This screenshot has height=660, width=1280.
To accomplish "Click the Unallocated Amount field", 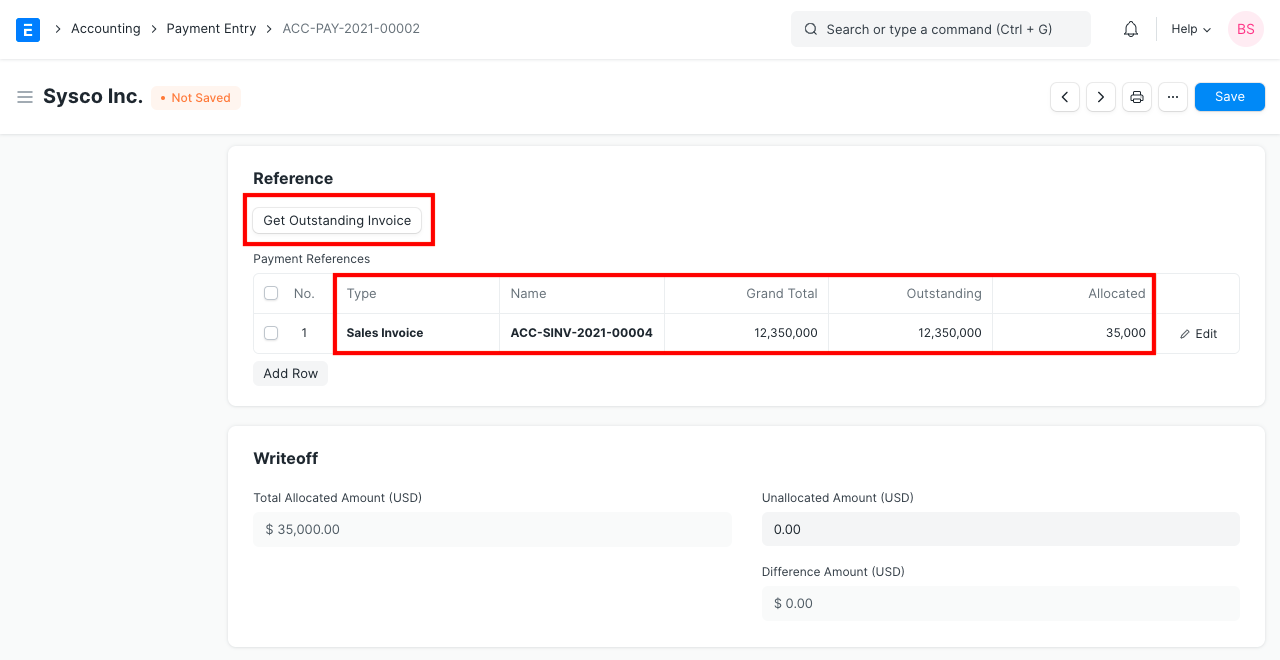I will click(1000, 529).
